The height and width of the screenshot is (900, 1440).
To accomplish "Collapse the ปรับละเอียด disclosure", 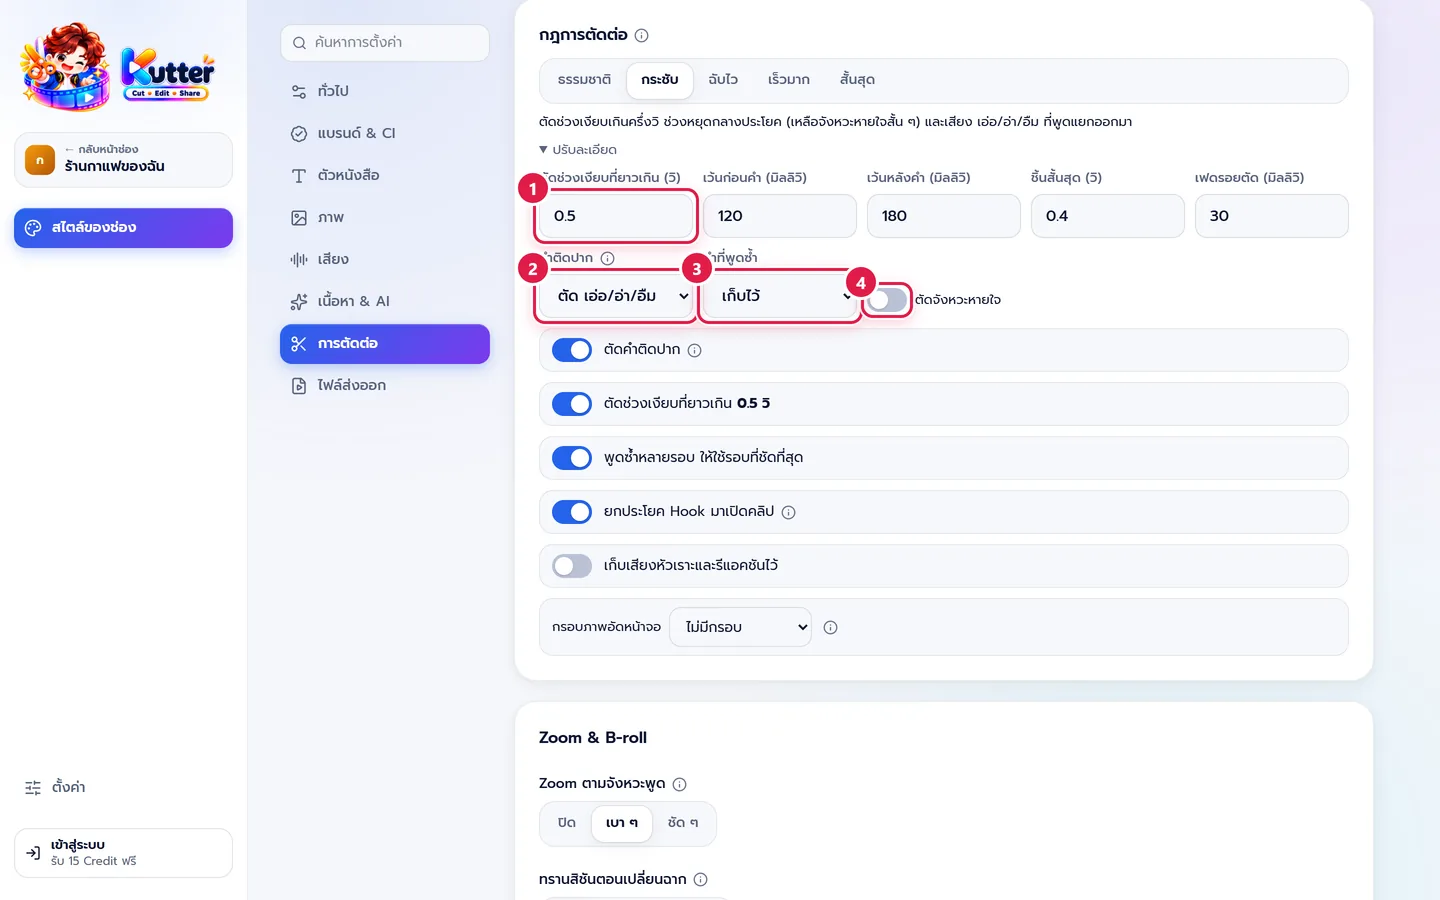I will click(x=578, y=150).
